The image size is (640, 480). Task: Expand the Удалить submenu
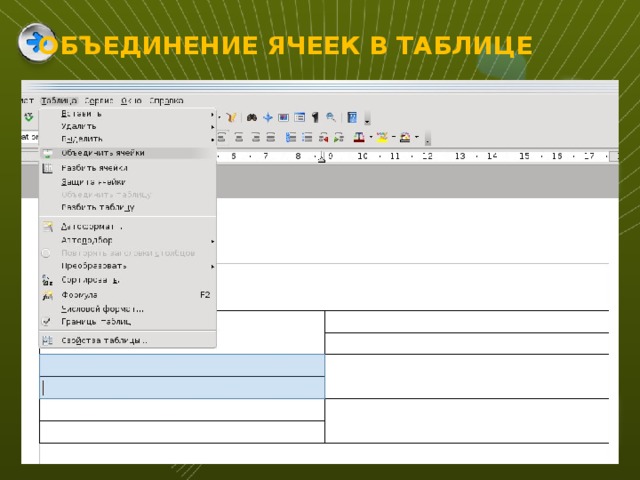(x=127, y=127)
